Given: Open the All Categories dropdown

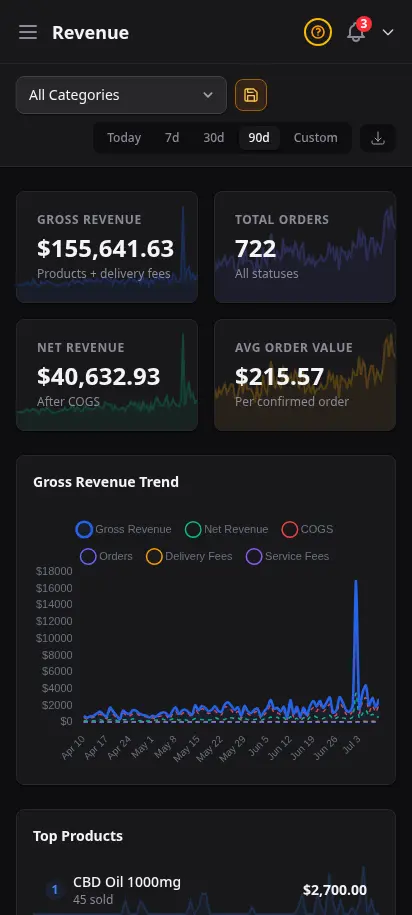Looking at the screenshot, I should (121, 95).
